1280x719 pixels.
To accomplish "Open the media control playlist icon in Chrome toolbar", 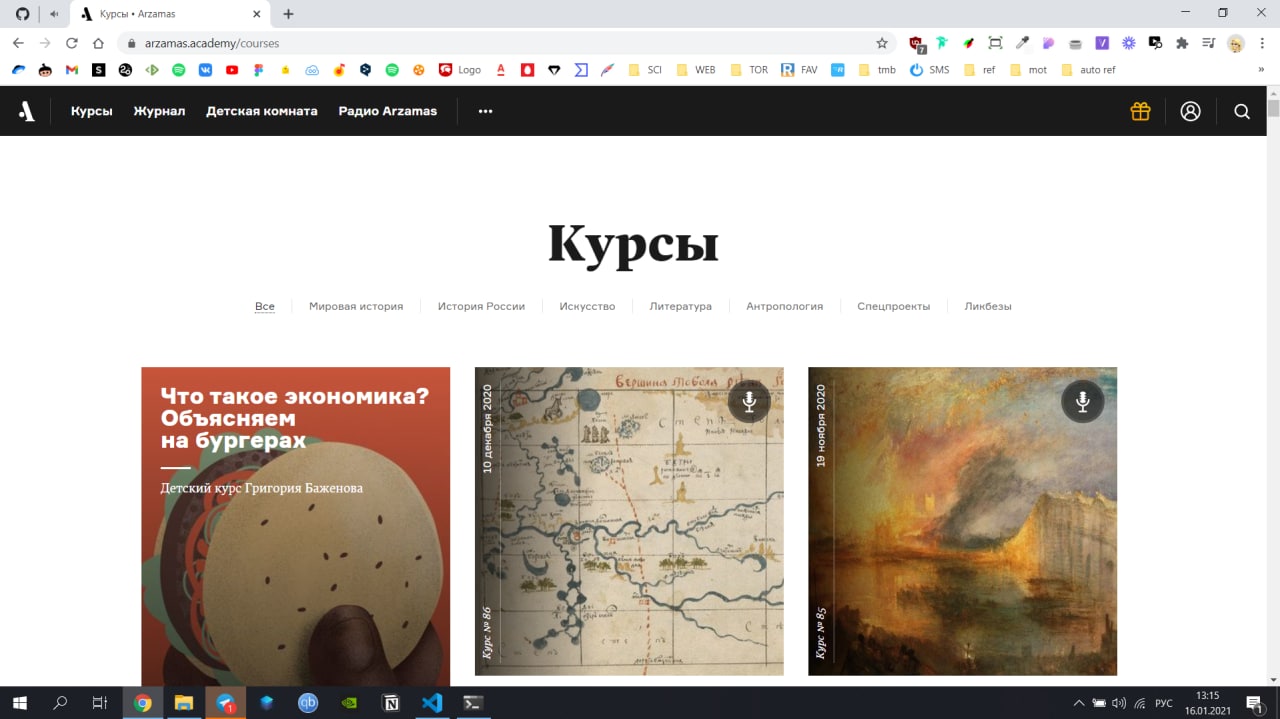I will (1209, 43).
